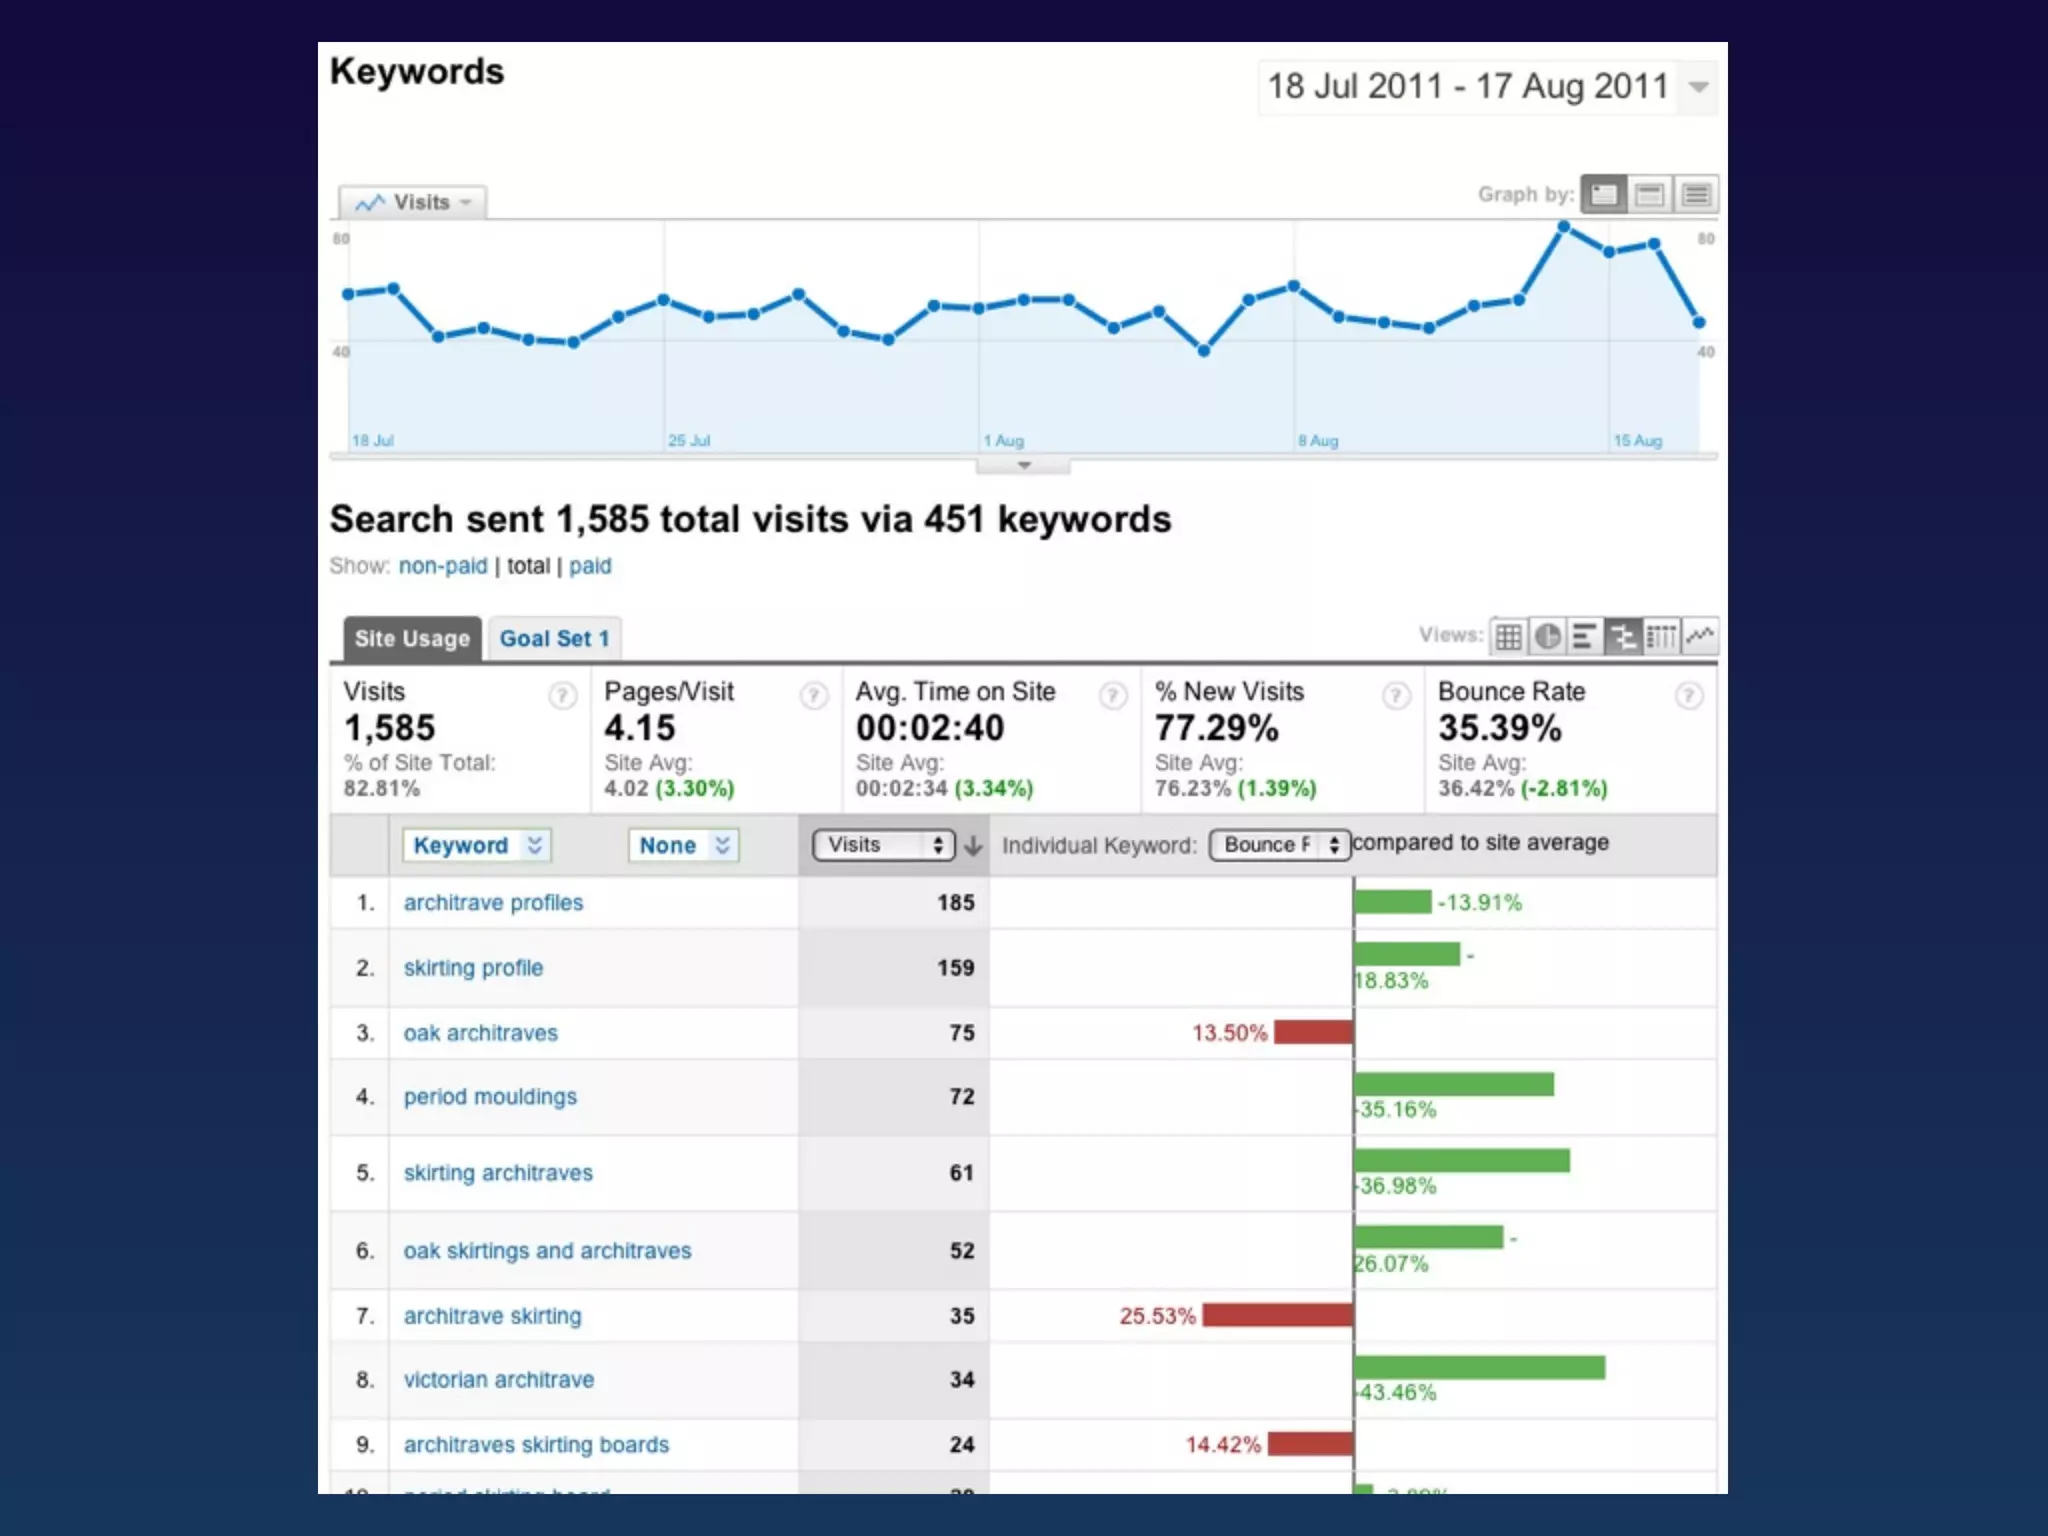
Task: Collapse the graph using bottom handle
Action: point(1023,466)
